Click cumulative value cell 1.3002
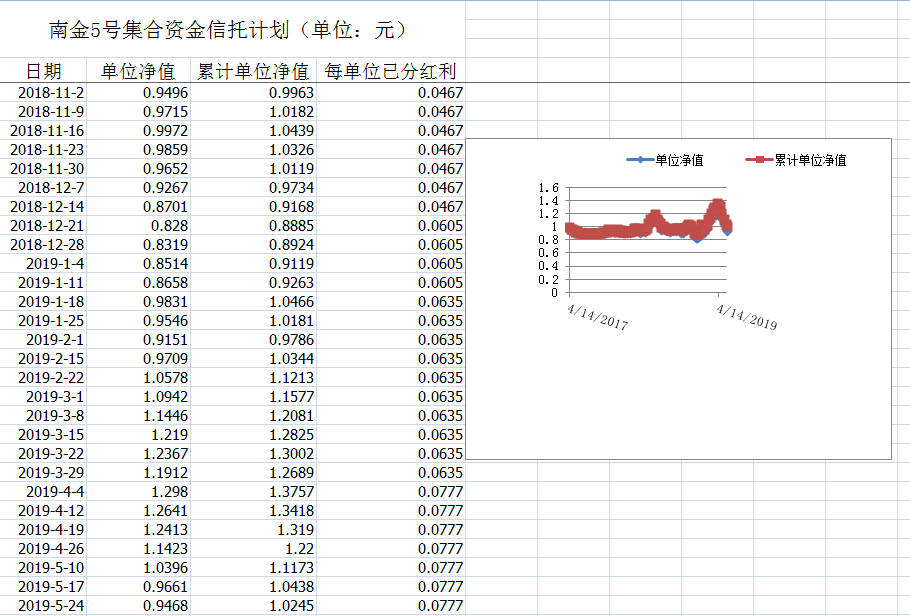 click(x=254, y=453)
